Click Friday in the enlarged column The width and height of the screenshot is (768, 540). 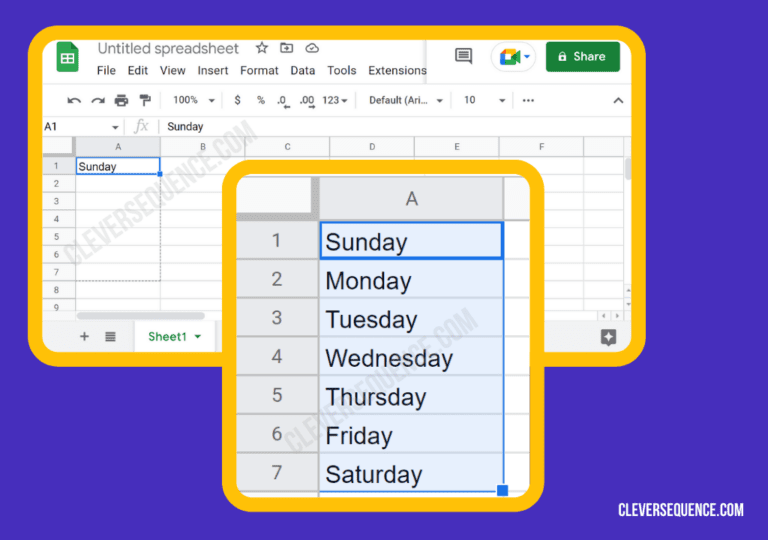pyautogui.click(x=411, y=434)
